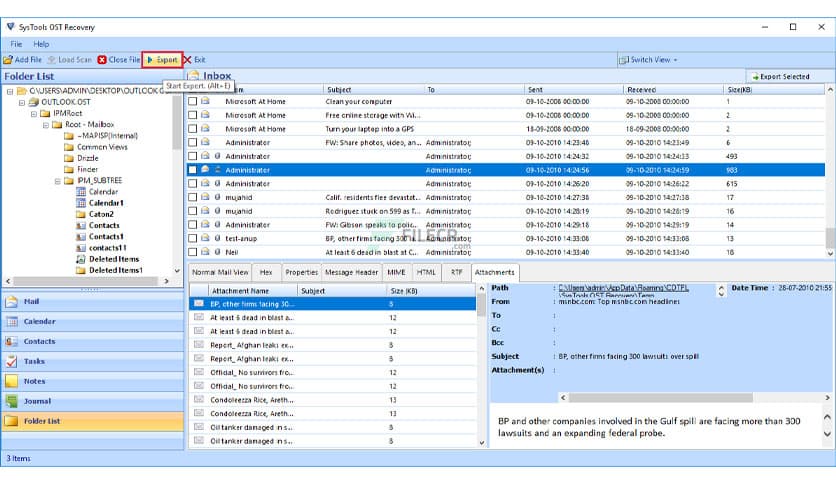Screen dimensions: 836x484
Task: Select the Drizzle folder
Action: [x=87, y=158]
